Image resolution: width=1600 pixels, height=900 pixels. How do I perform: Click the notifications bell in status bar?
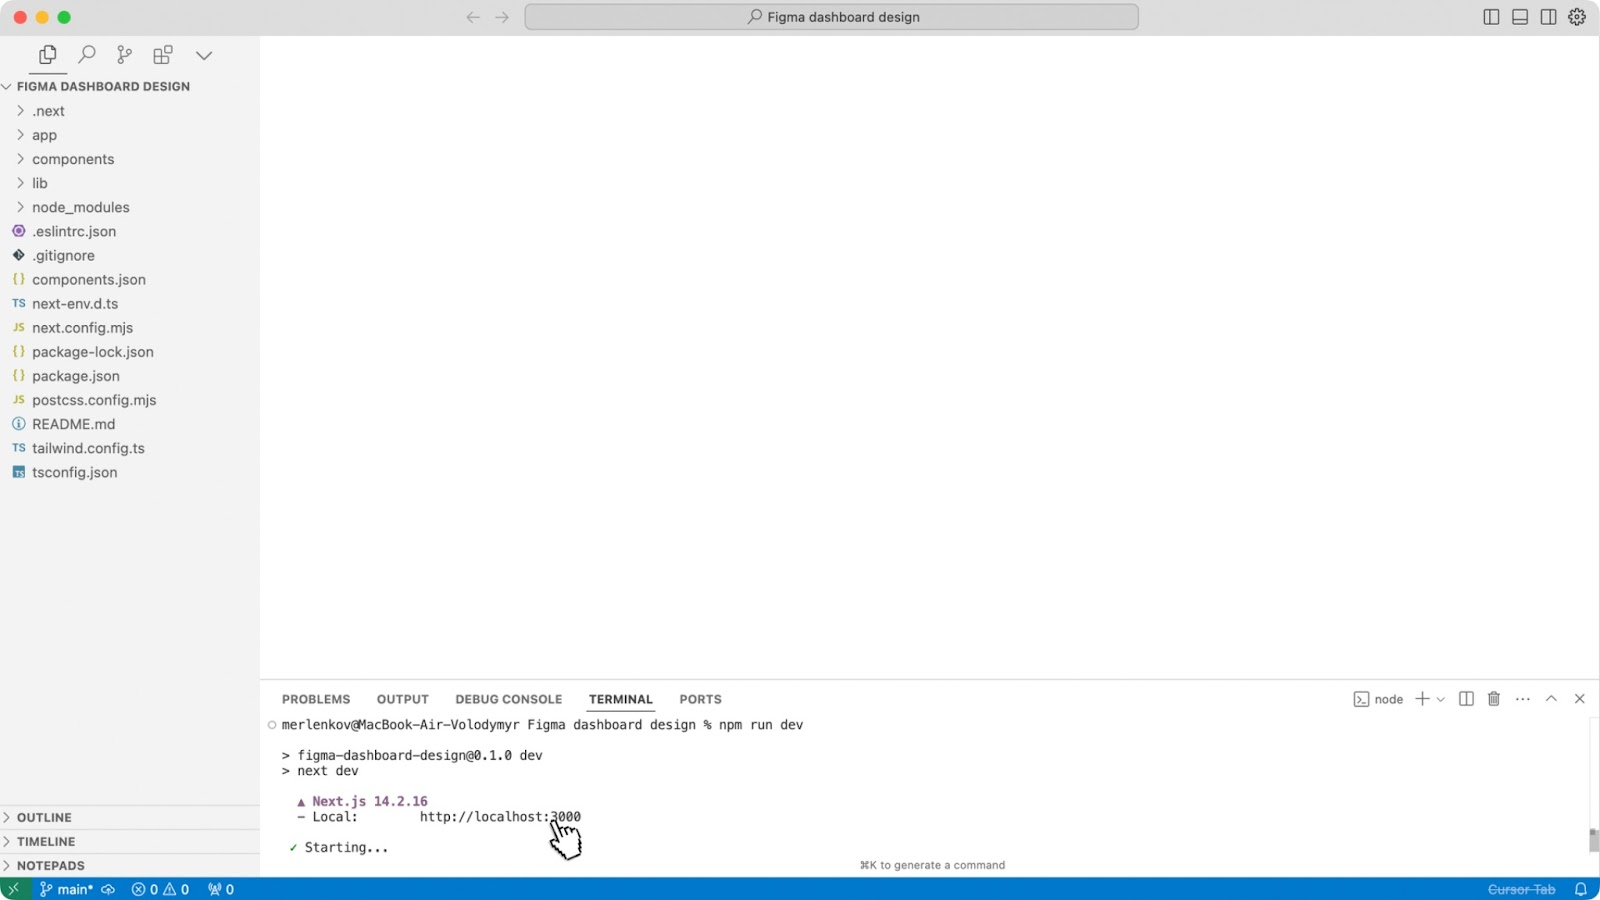[1581, 889]
